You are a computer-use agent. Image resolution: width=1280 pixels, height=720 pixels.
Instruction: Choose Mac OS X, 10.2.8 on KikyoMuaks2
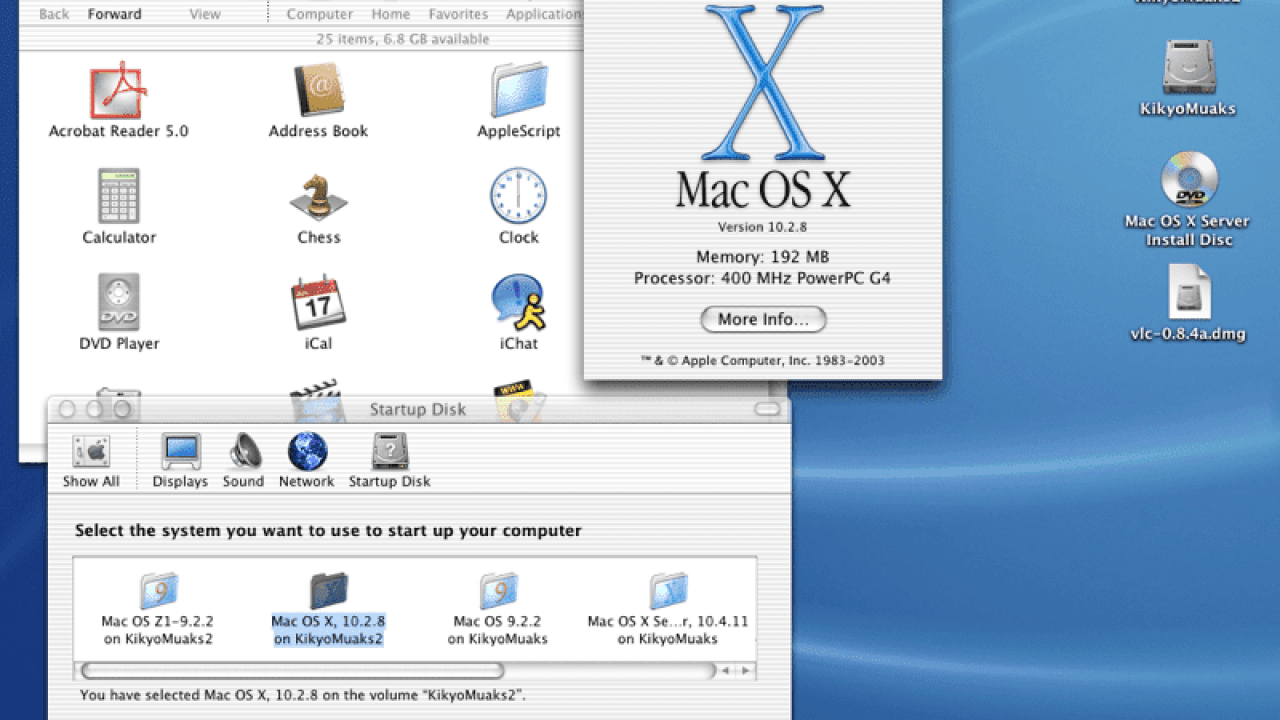[328, 610]
